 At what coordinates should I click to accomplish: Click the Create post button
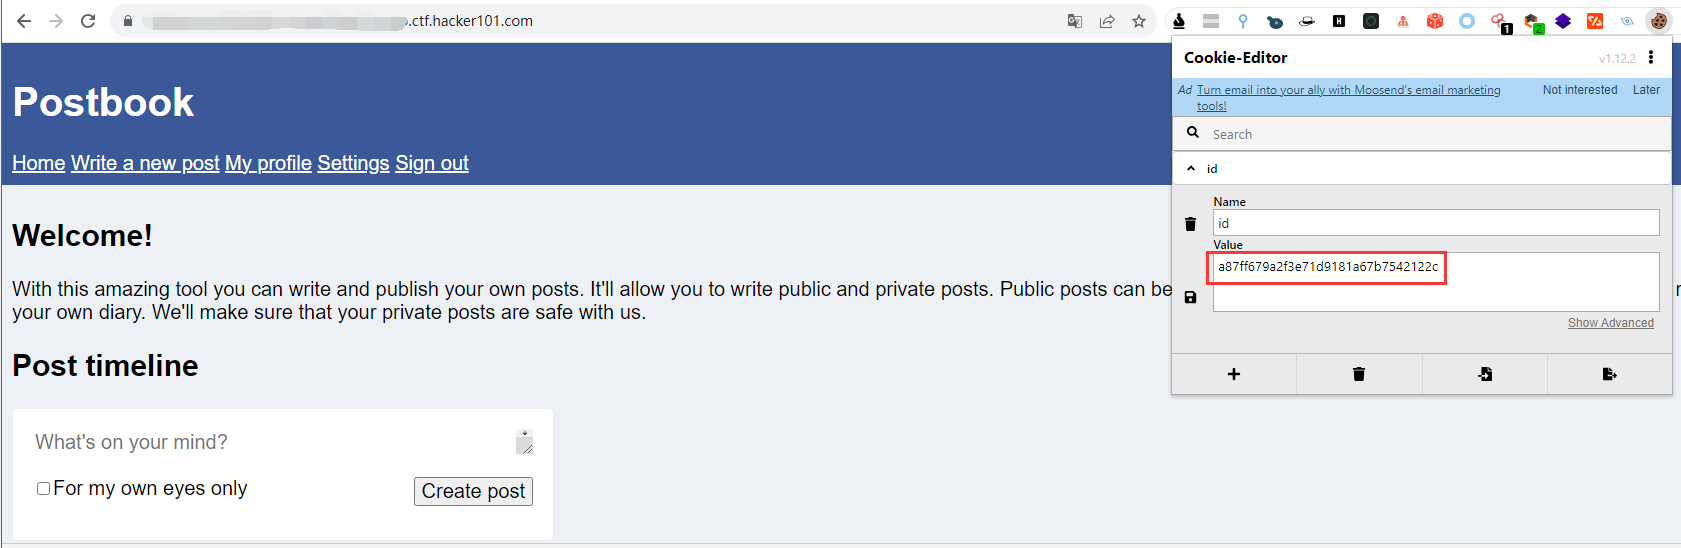473,491
